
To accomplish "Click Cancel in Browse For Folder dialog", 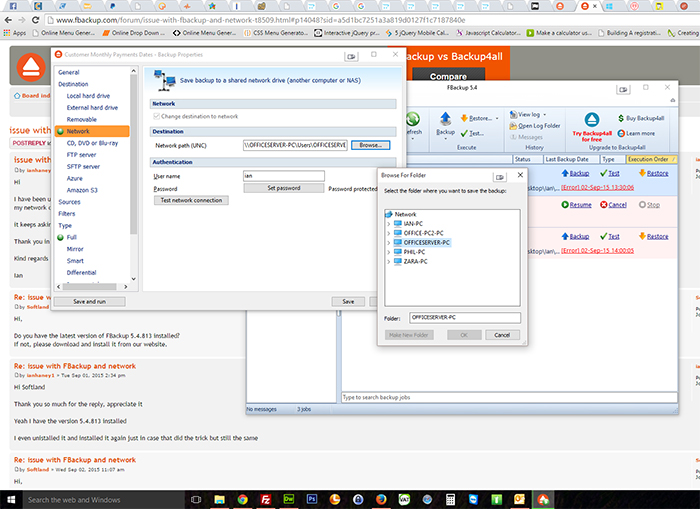I will 502,335.
